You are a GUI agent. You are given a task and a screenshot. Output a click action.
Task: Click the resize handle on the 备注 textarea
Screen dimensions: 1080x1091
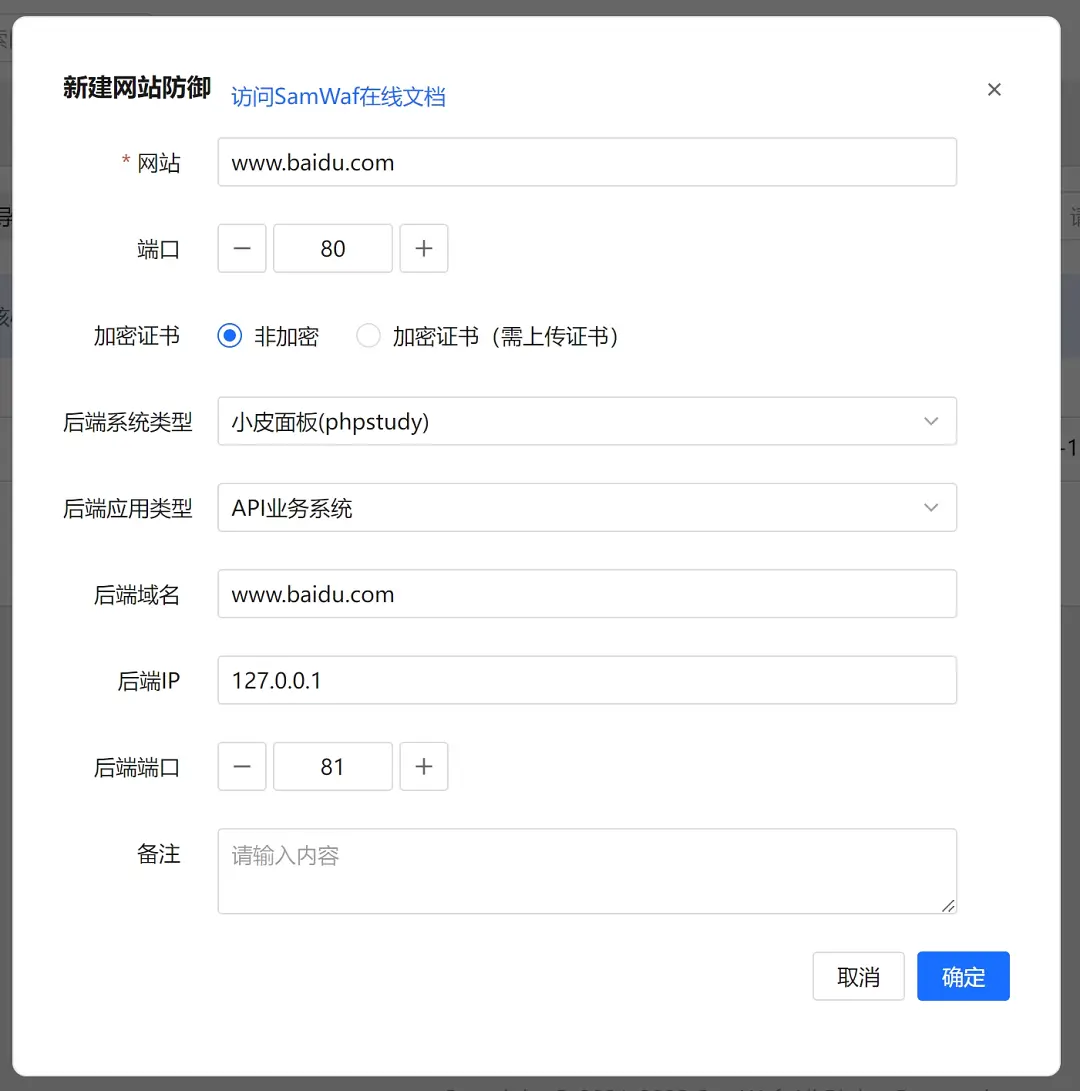[x=948, y=908]
